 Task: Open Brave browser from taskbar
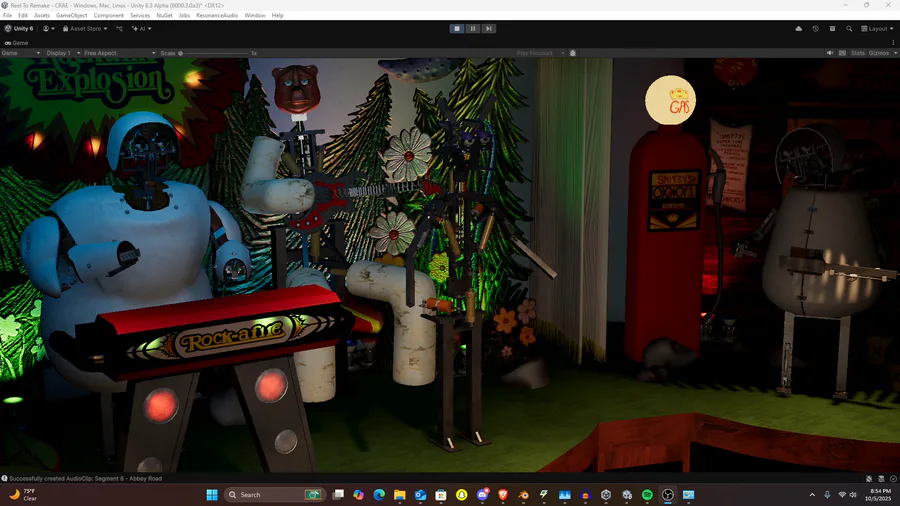(503, 495)
